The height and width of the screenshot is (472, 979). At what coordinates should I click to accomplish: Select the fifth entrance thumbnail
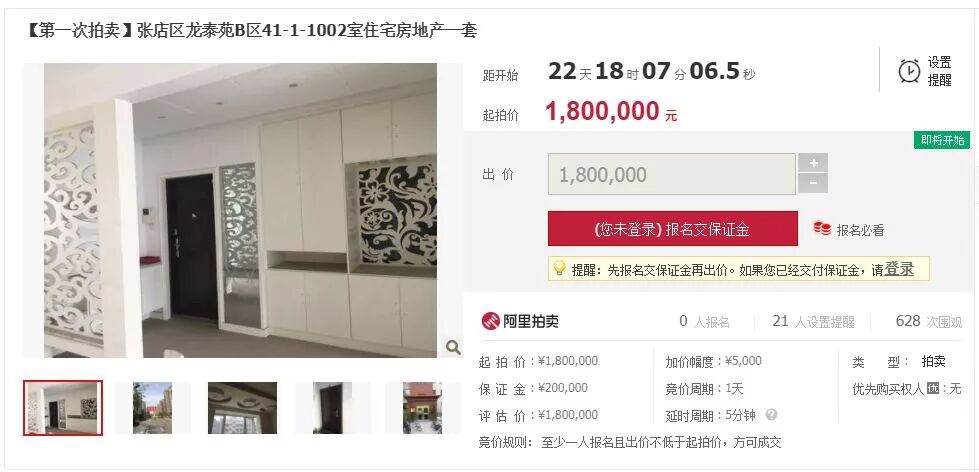pyautogui.click(x=422, y=408)
